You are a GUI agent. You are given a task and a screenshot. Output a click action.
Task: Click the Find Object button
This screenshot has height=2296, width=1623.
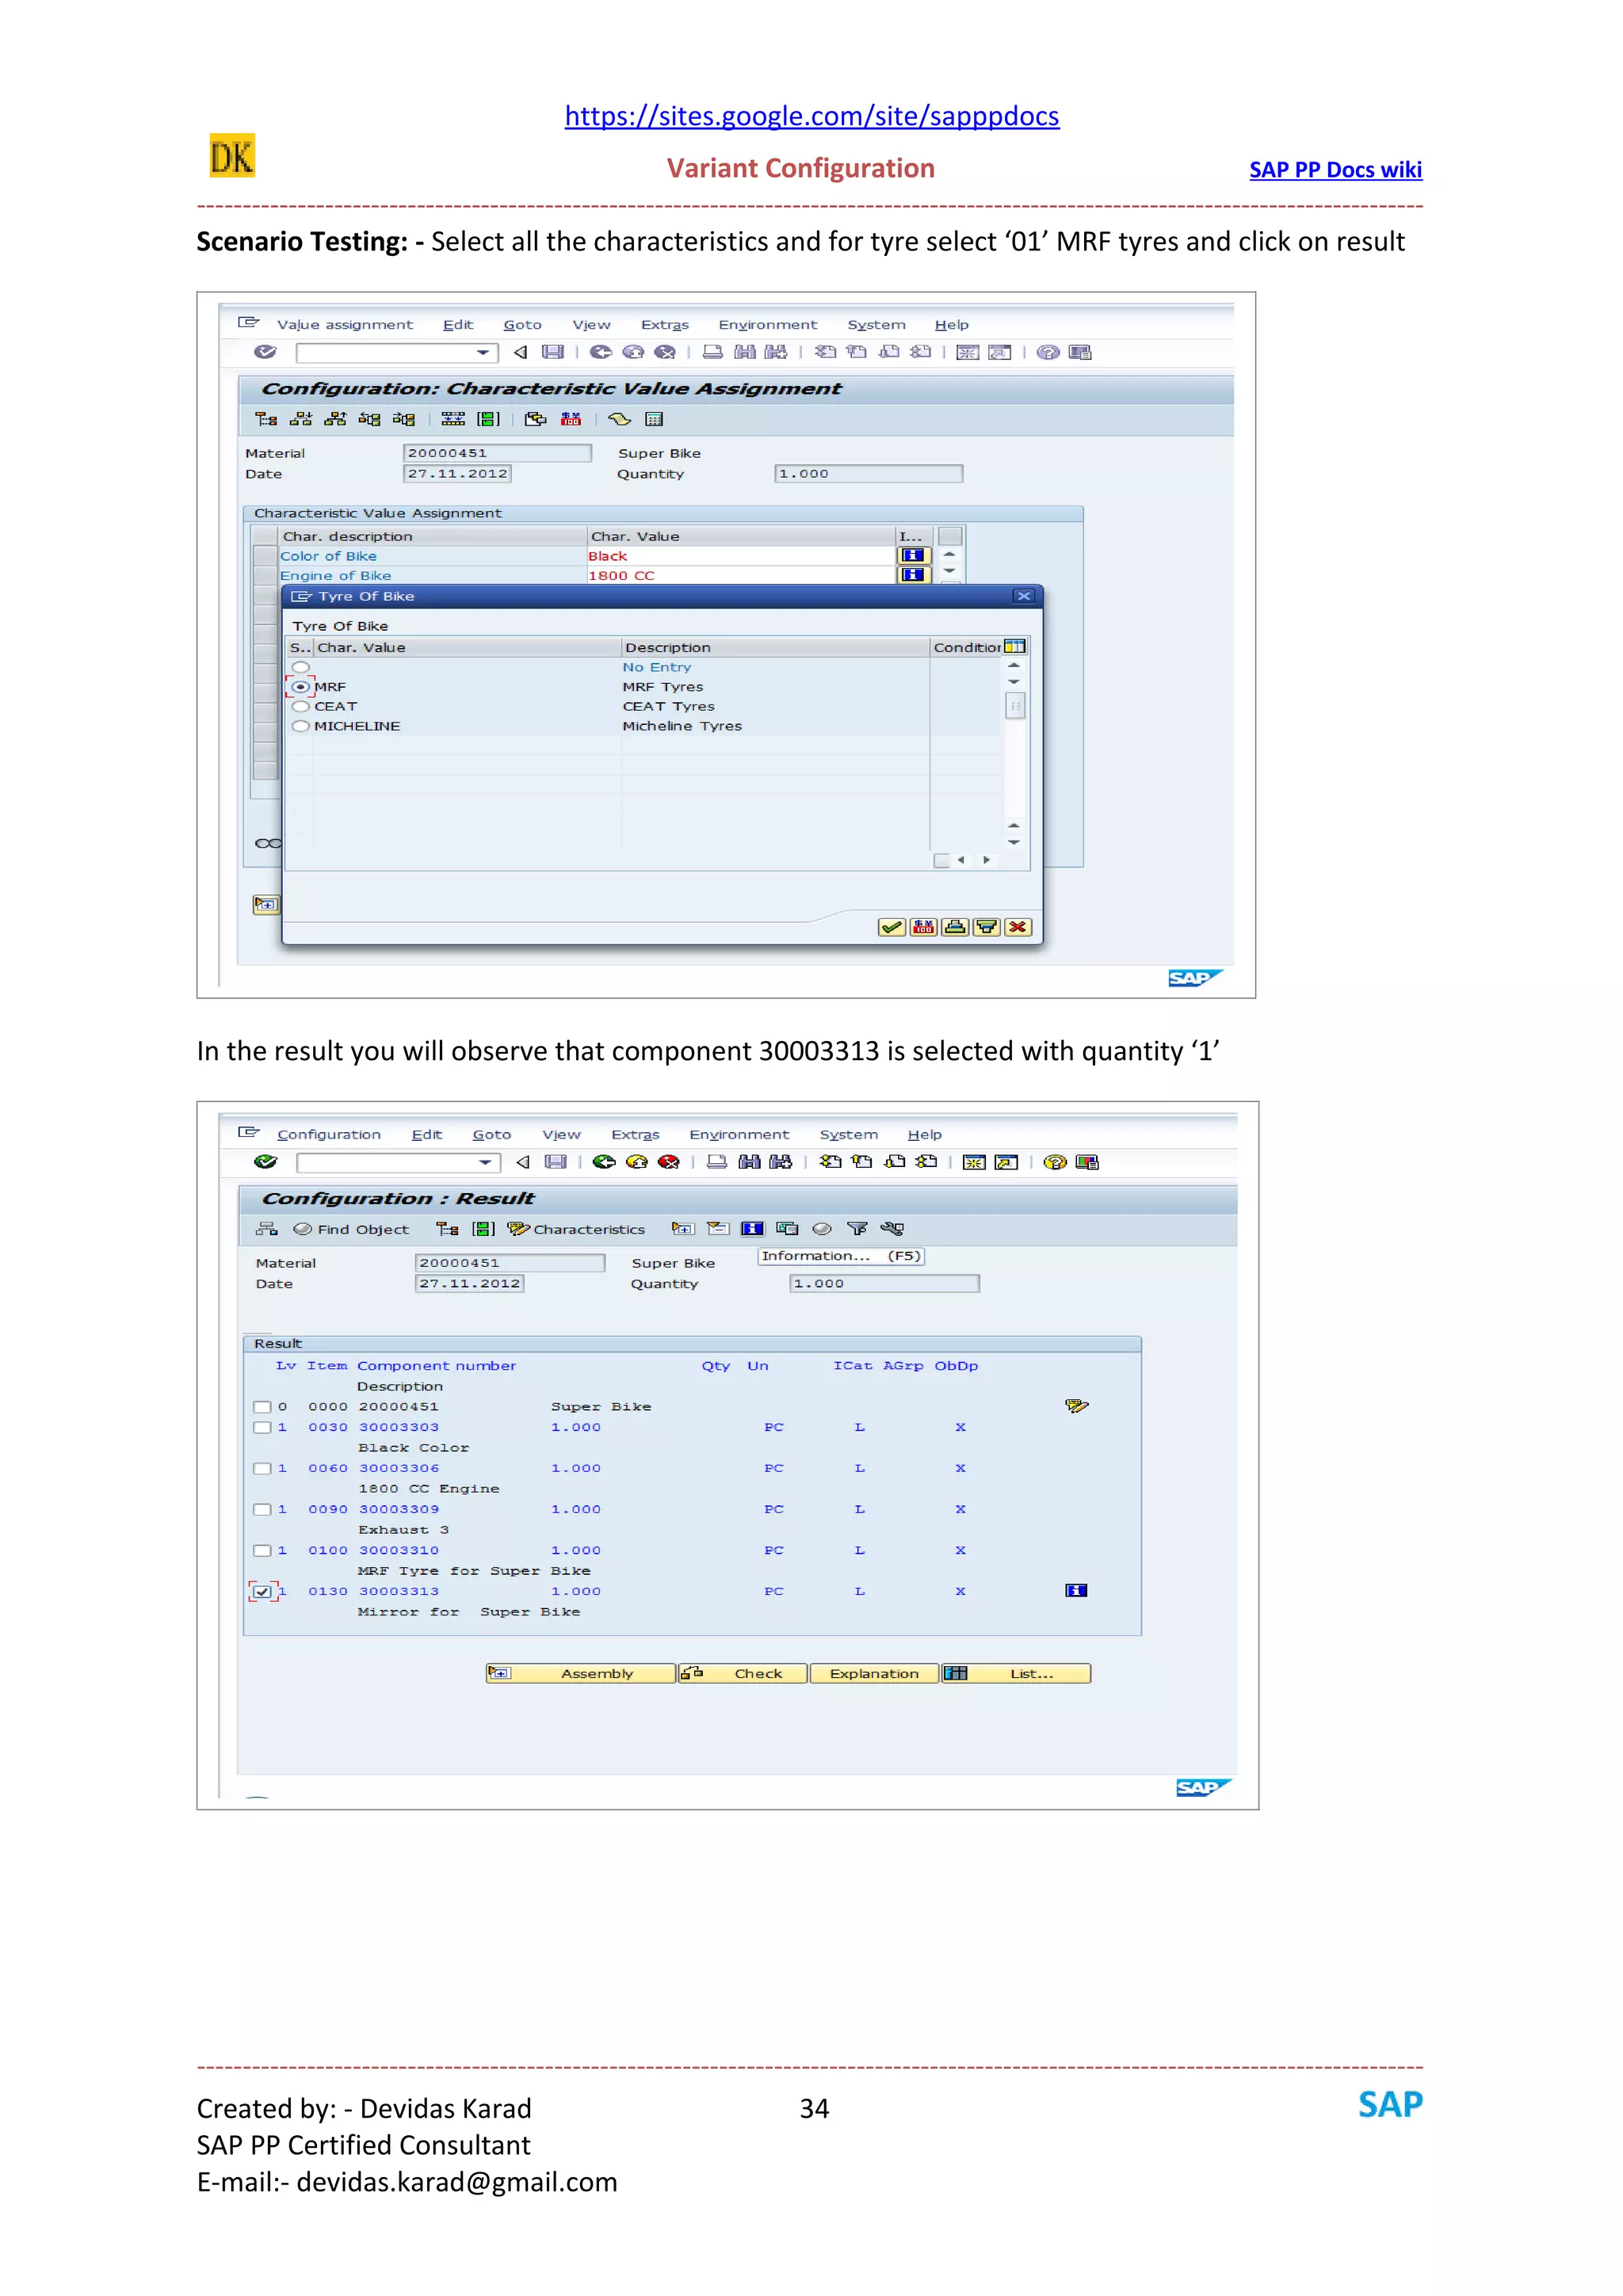point(350,1230)
